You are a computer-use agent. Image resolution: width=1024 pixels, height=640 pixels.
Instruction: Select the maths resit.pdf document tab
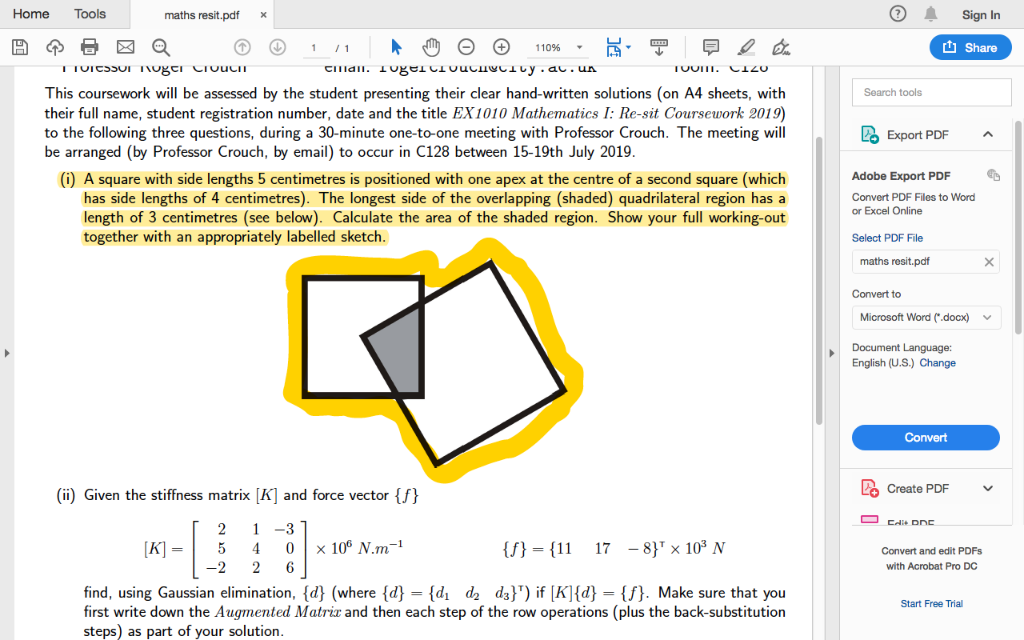coord(202,15)
